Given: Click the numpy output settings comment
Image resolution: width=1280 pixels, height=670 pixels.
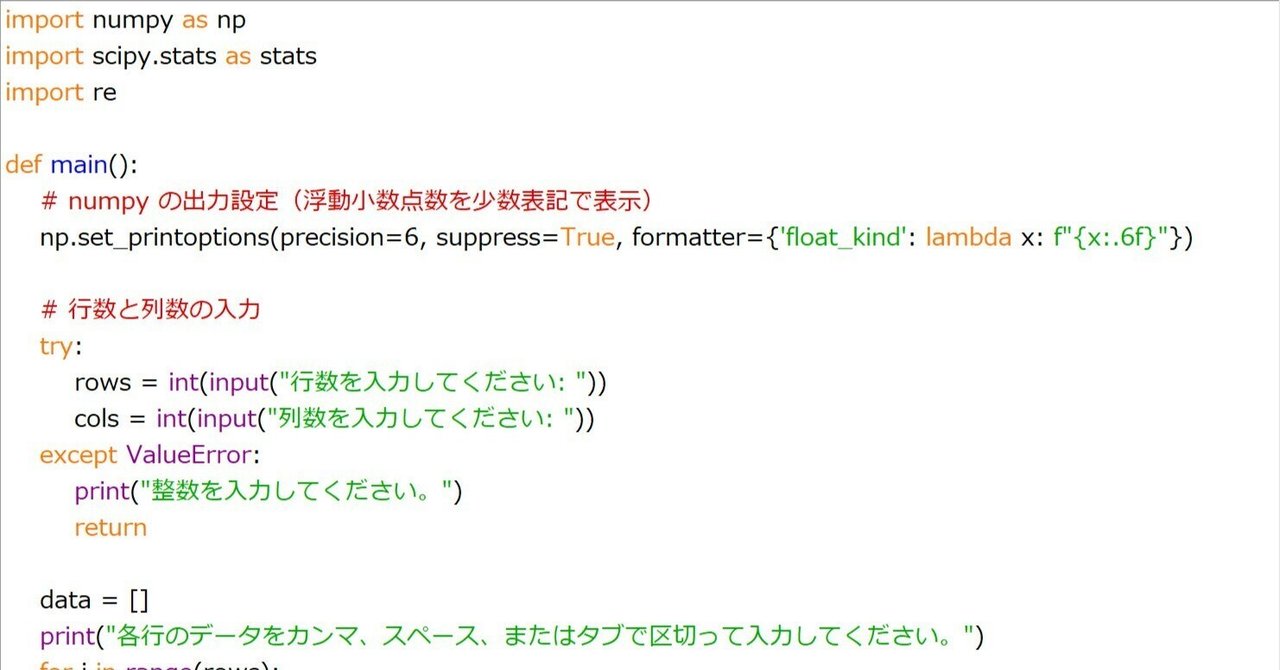Looking at the screenshot, I should tap(348, 201).
